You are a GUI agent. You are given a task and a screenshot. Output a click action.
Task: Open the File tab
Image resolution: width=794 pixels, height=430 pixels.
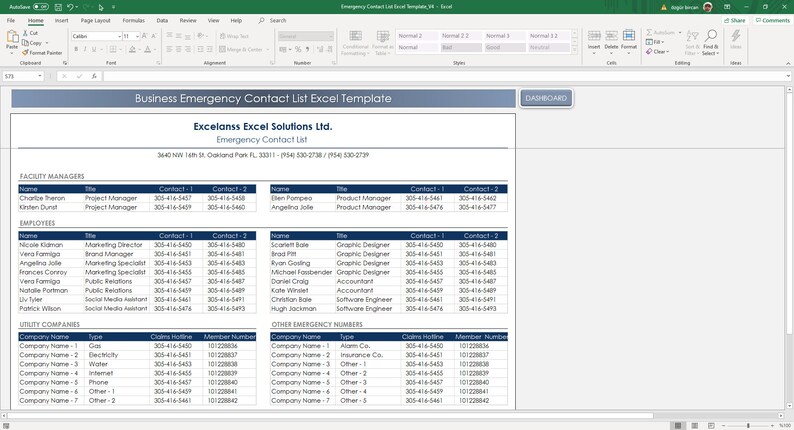[x=11, y=21]
